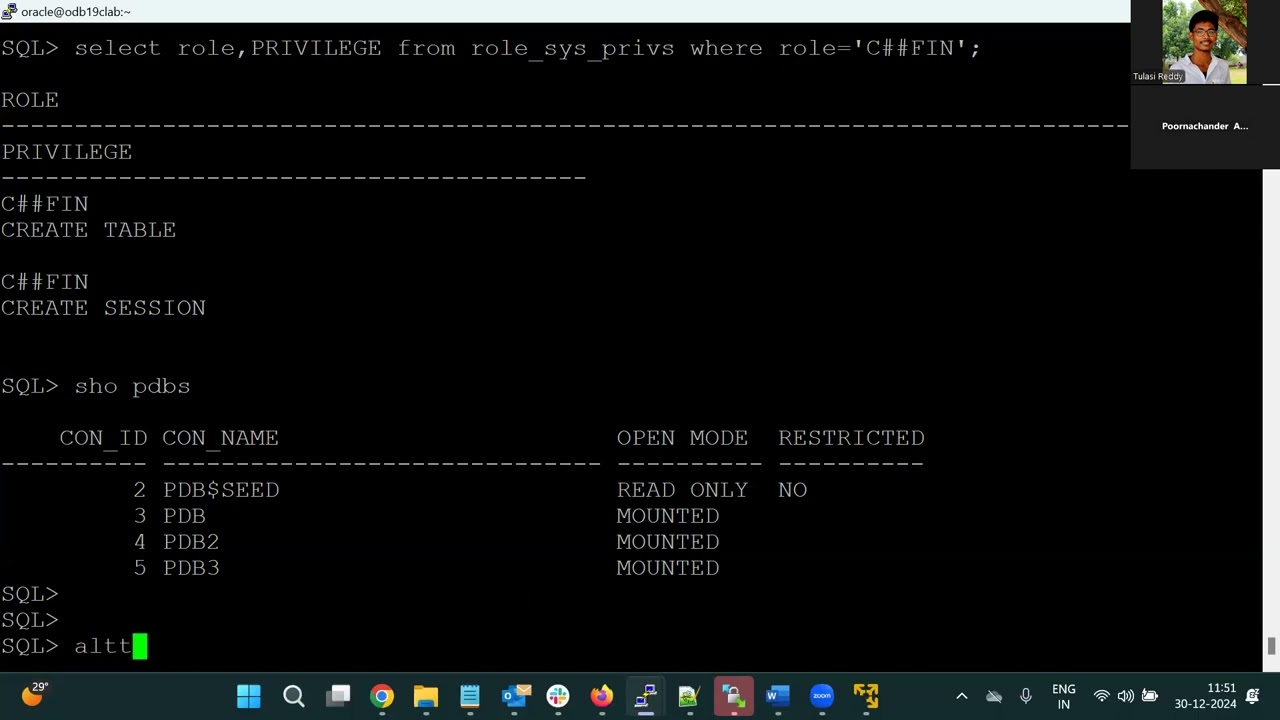Image resolution: width=1280 pixels, height=720 pixels.
Task: Click 'READ ONLY' open mode value
Action: pyautogui.click(x=682, y=490)
